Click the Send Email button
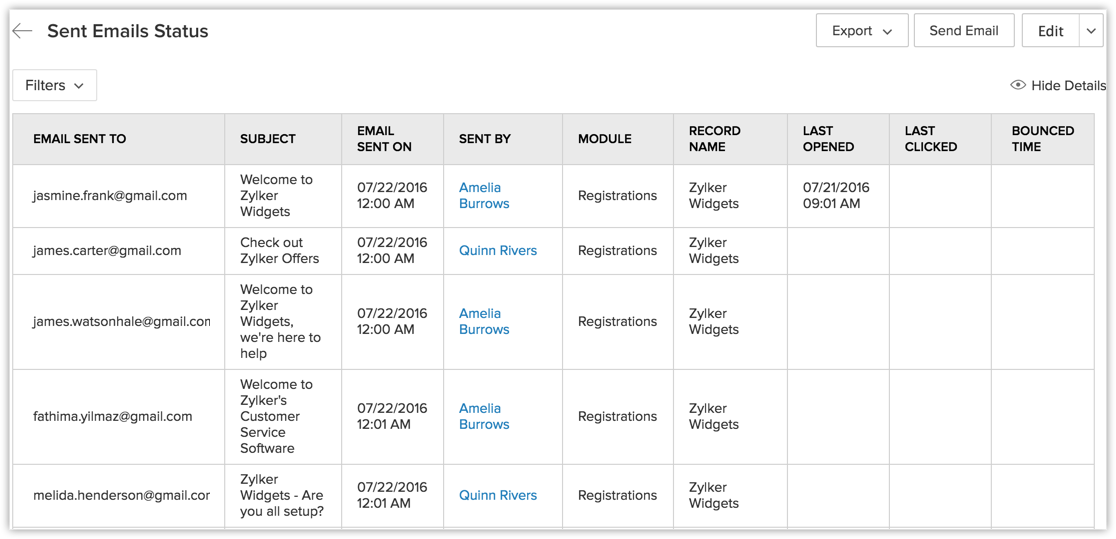1116x539 pixels. click(963, 31)
